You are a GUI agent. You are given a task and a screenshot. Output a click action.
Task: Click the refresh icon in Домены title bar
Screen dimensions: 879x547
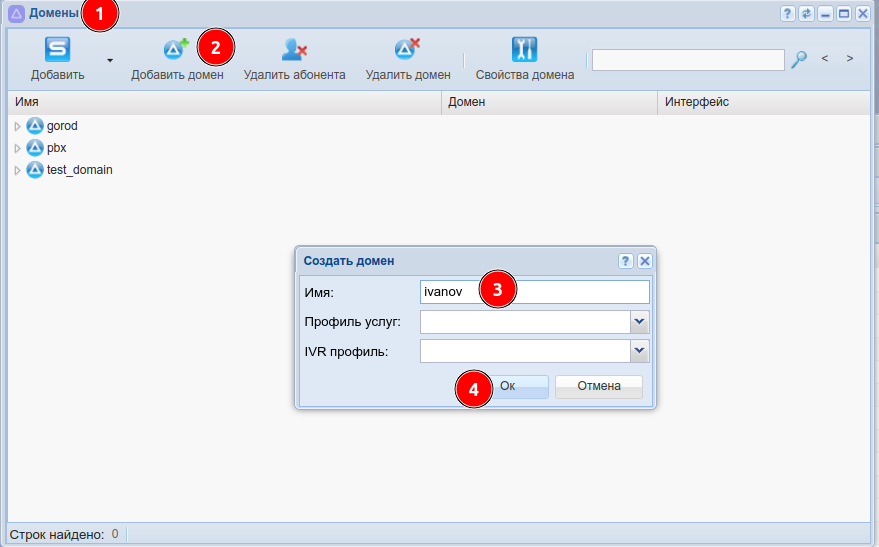coord(806,13)
